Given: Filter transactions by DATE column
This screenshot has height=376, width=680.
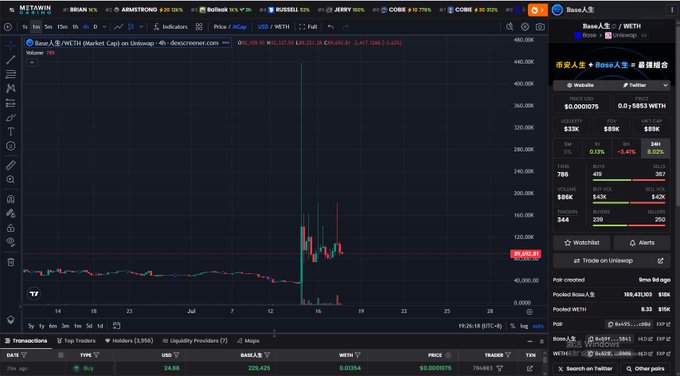Looking at the screenshot, I should click(x=24, y=355).
